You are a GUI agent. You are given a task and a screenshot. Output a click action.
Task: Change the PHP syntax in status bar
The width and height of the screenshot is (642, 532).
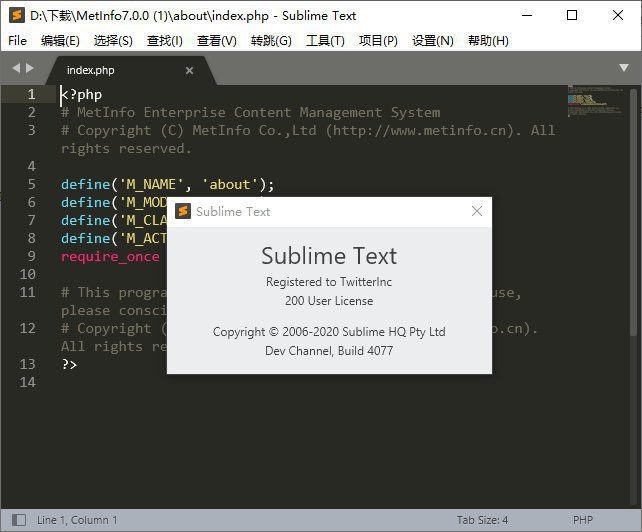pos(583,520)
